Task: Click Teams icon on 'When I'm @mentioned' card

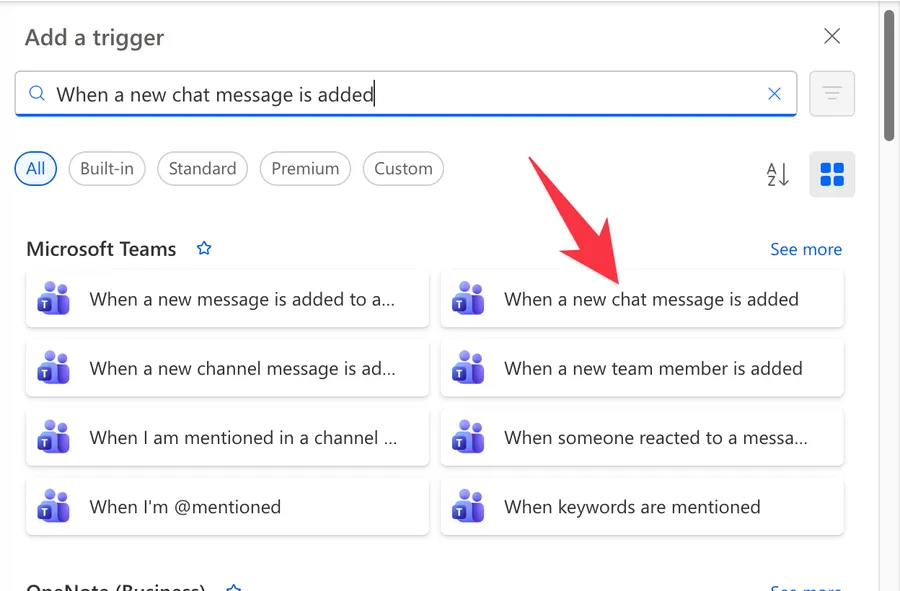Action: pos(53,506)
